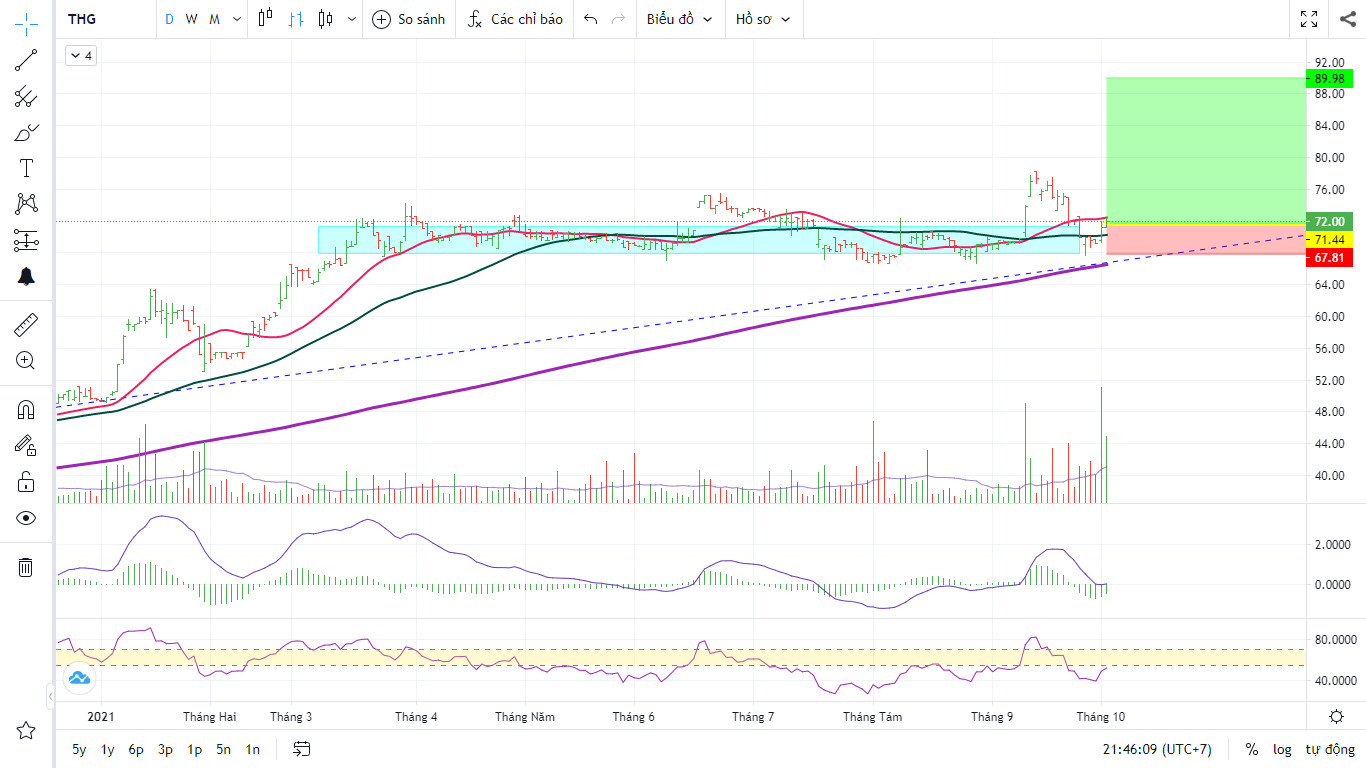Viewport: 1366px width, 768px height.
Task: Activate the ruler measure tool
Action: [26, 325]
